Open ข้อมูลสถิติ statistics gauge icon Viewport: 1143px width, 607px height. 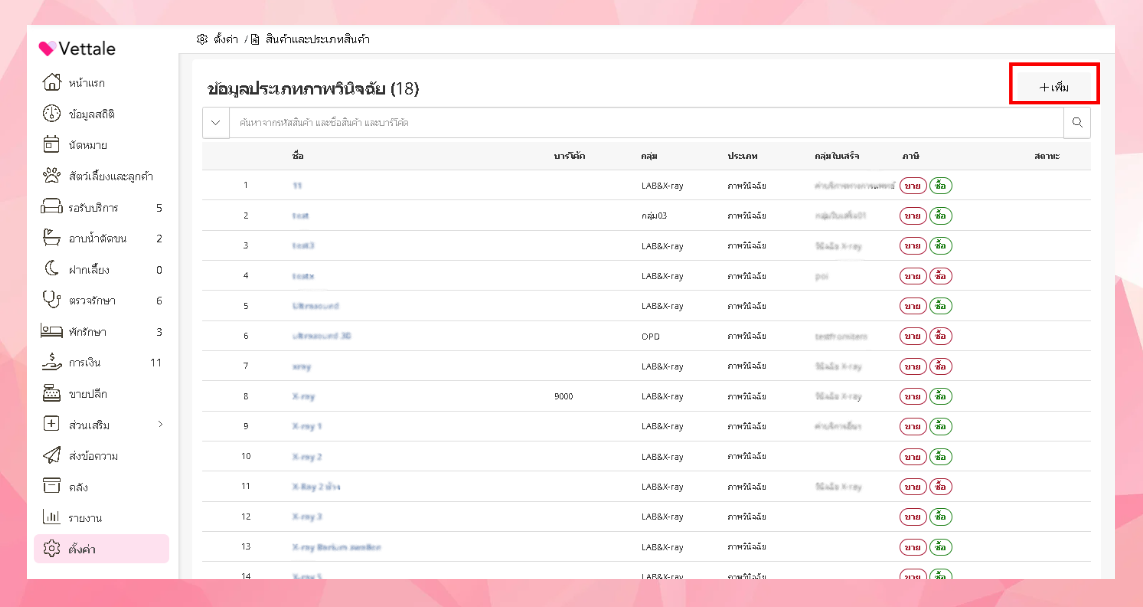point(52,113)
